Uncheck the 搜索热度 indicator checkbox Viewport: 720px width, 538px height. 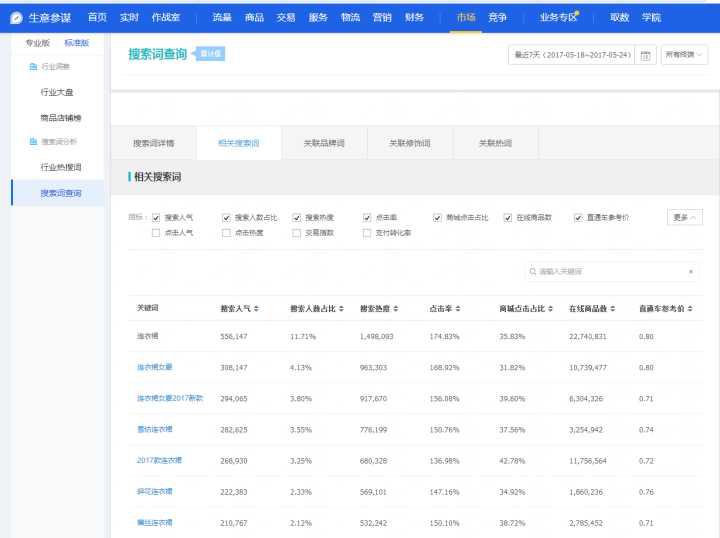click(x=297, y=218)
